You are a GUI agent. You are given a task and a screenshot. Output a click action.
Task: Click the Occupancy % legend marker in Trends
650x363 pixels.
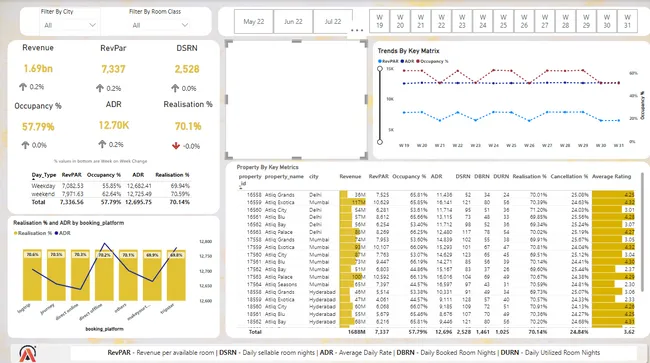point(418,61)
